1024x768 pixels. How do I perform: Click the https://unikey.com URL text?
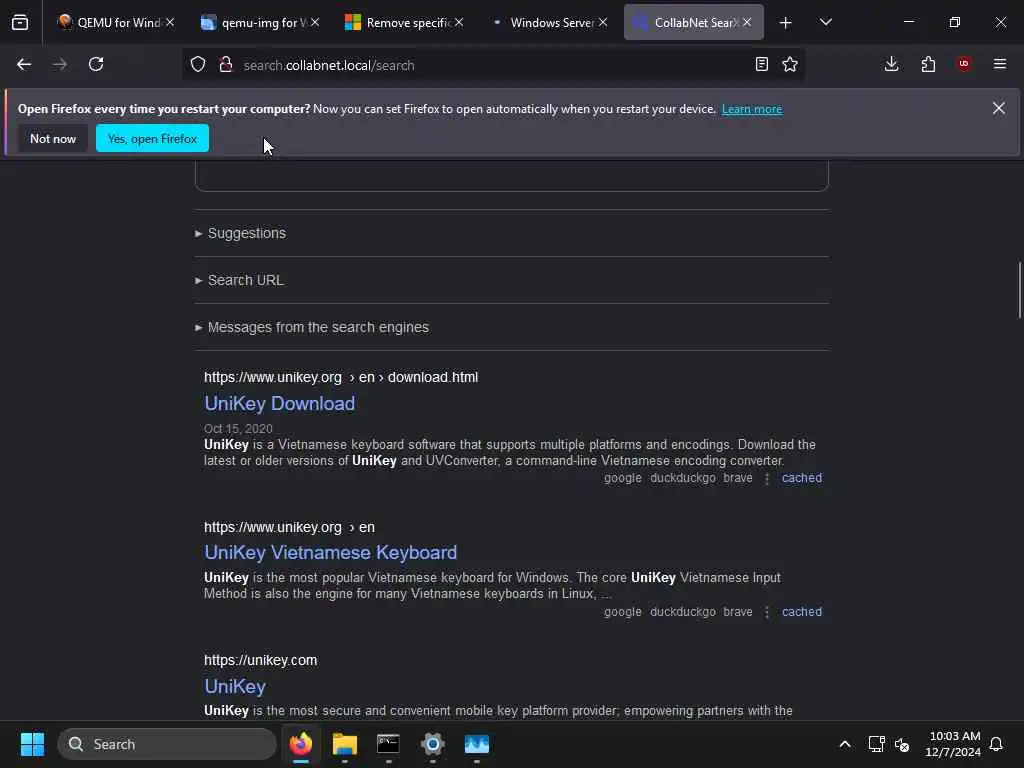coord(261,660)
